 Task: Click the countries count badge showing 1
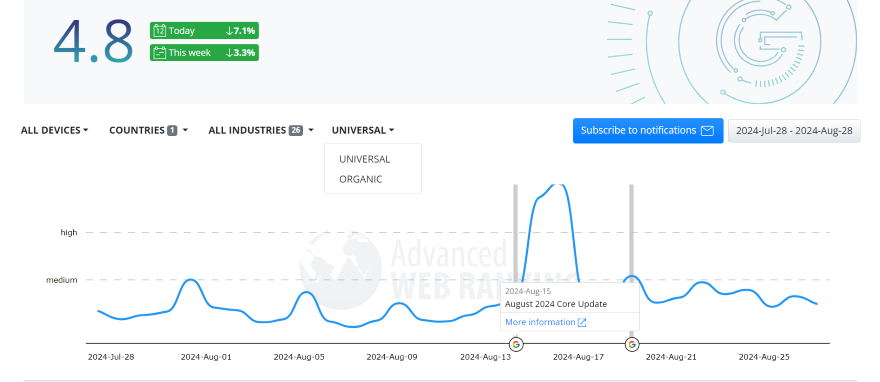point(172,131)
